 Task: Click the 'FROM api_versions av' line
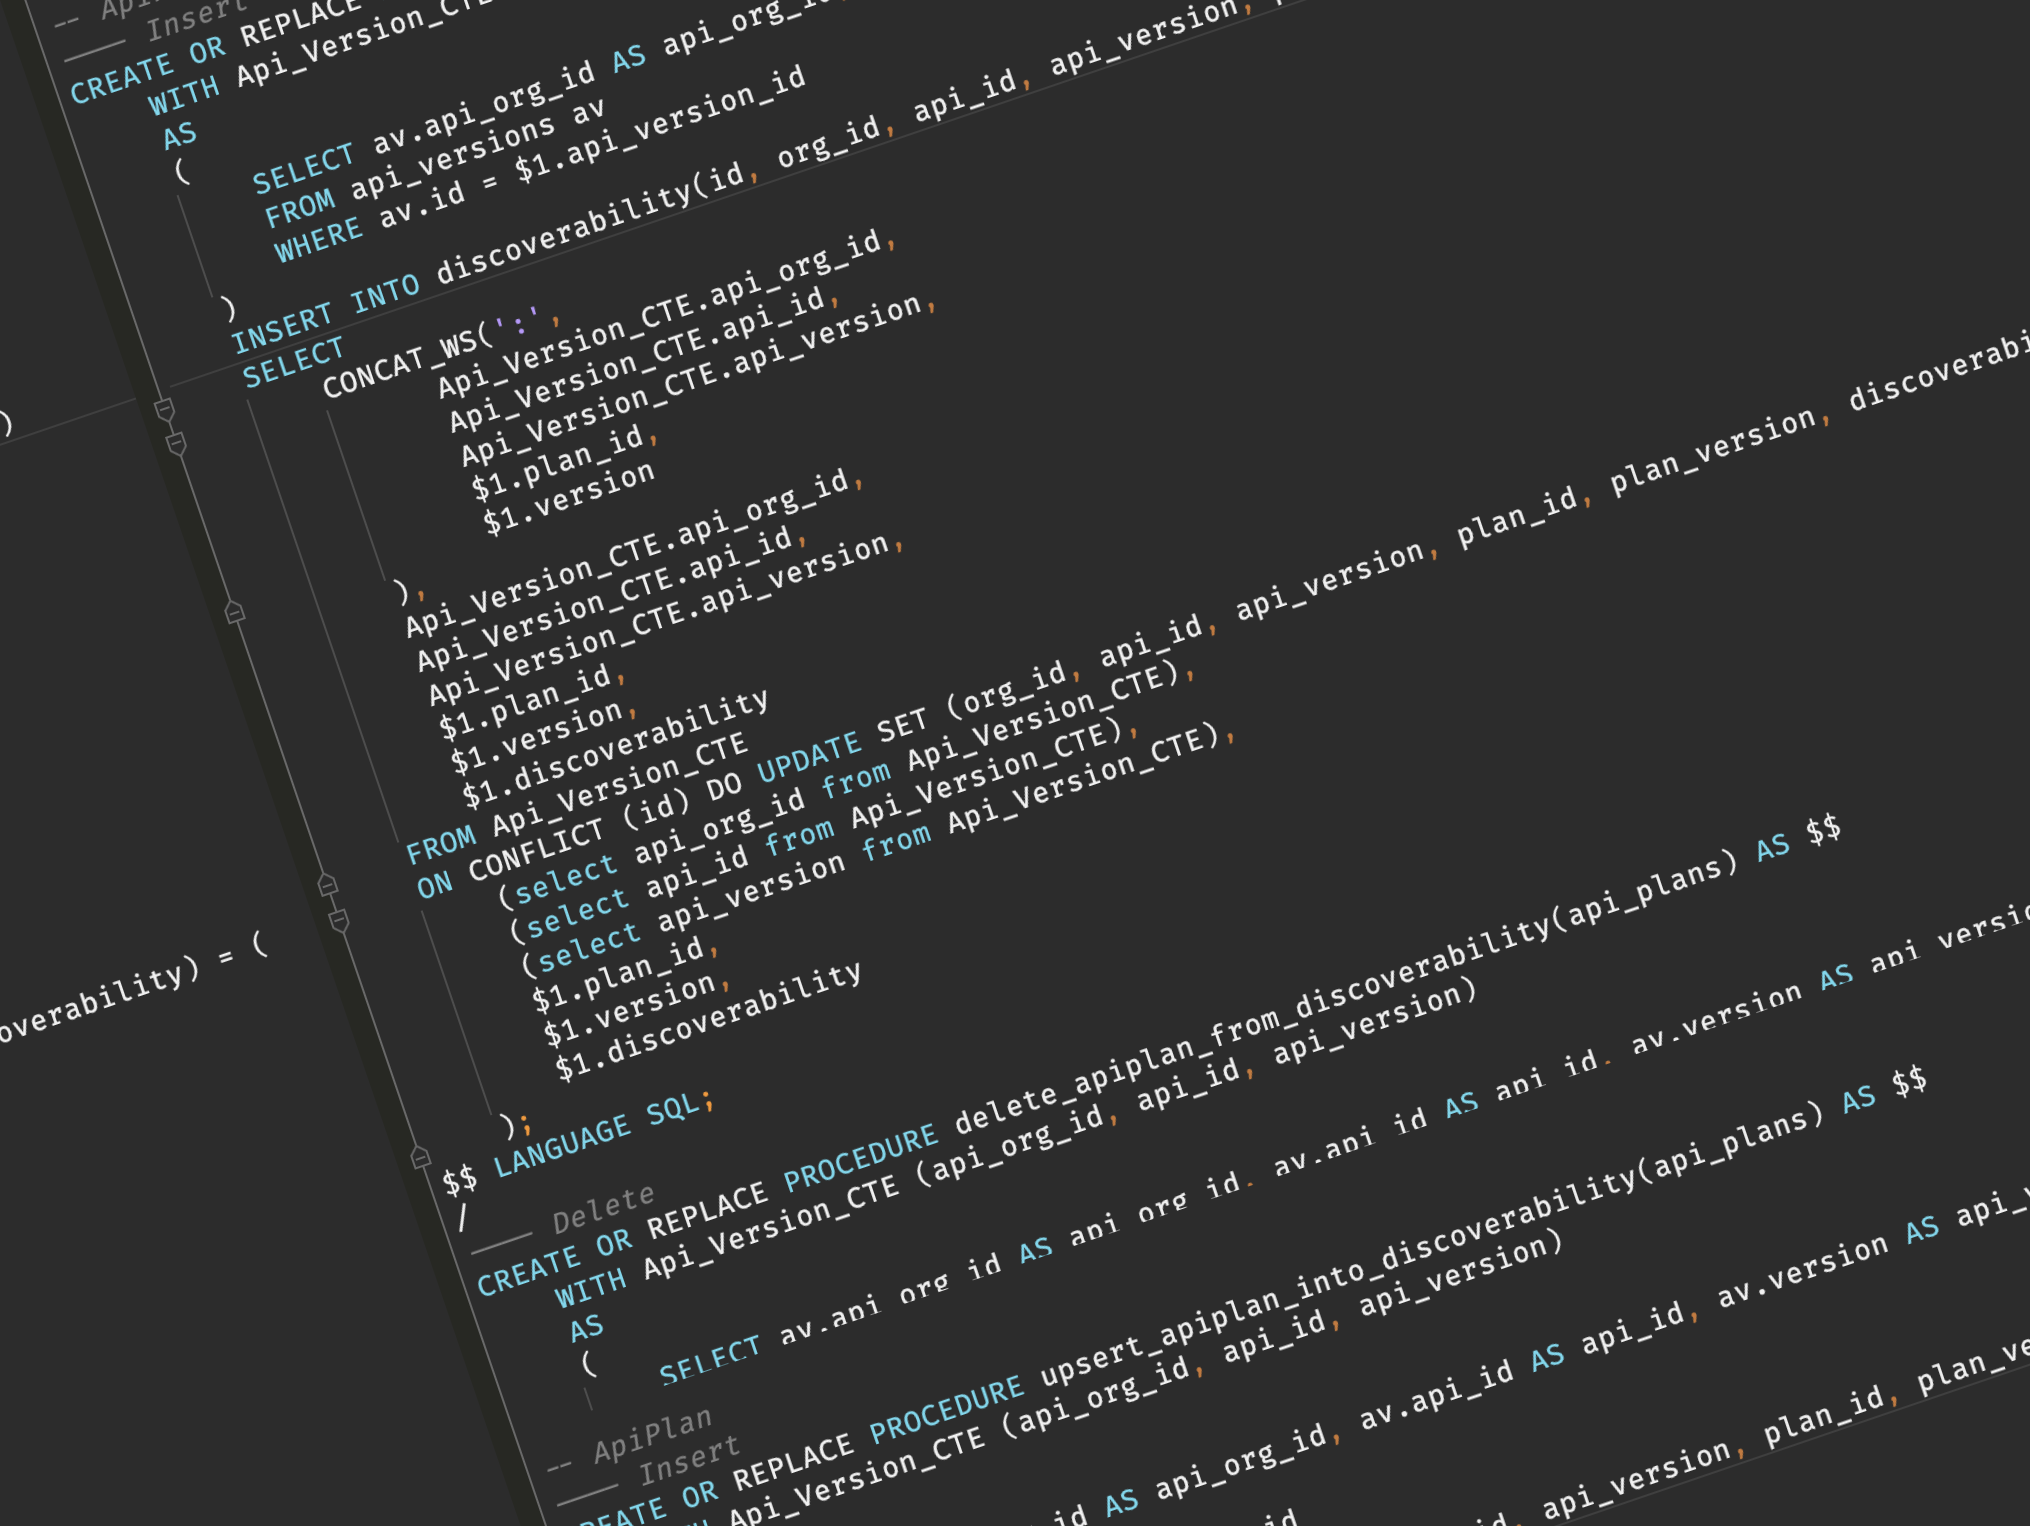(x=435, y=164)
